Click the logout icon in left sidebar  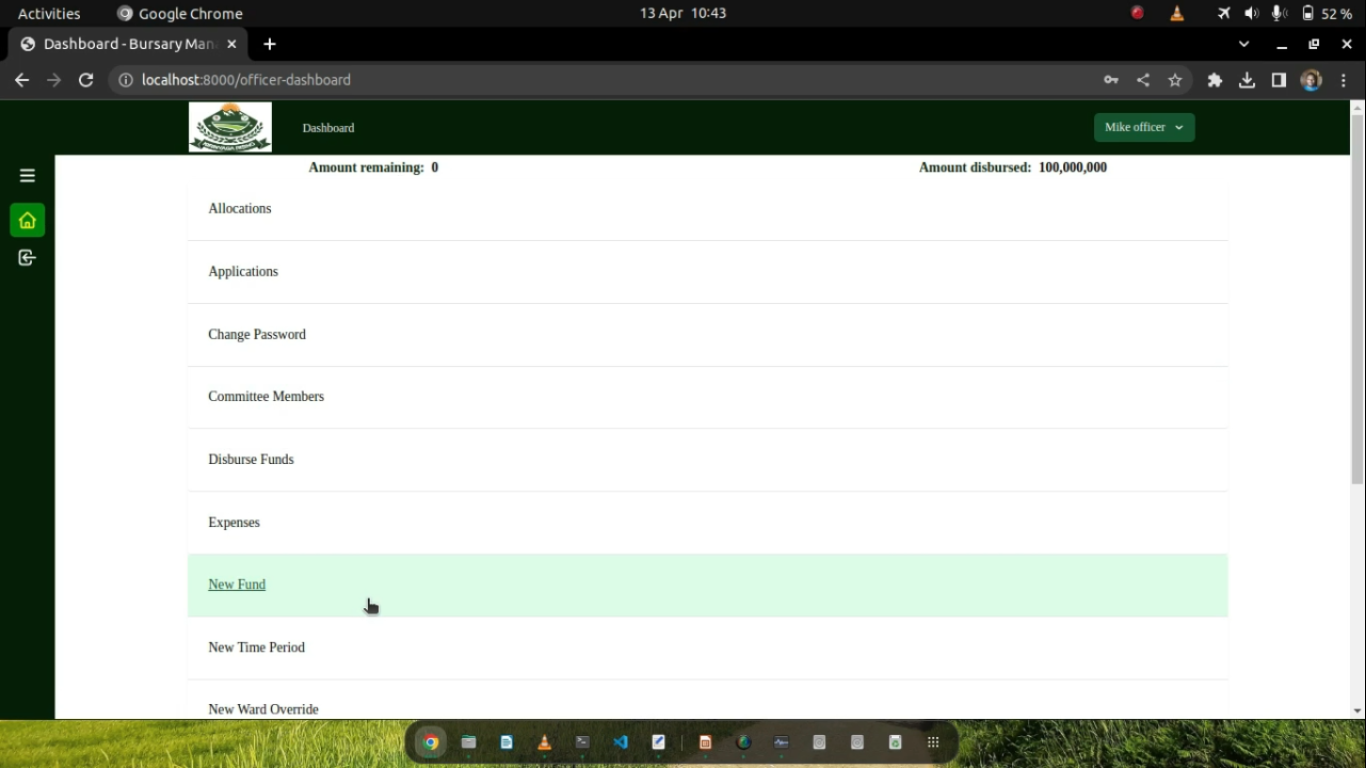27,257
